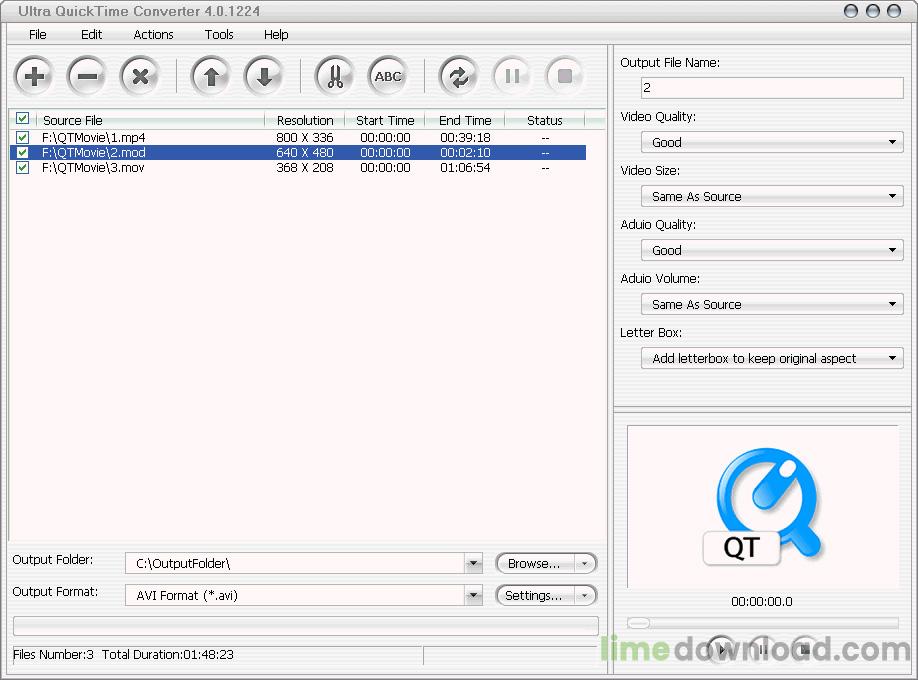Image resolution: width=918 pixels, height=680 pixels.
Task: Click the Clear all X icon
Action: (x=140, y=76)
